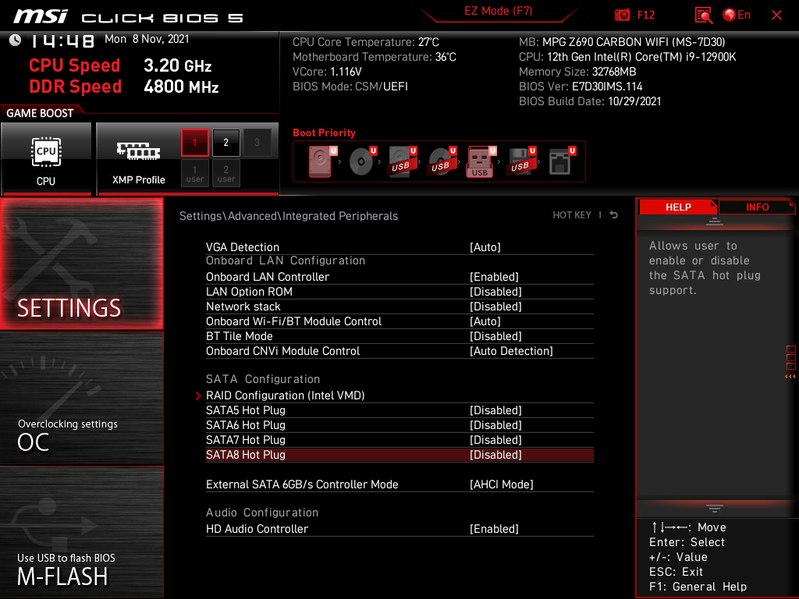Open the SETTINGS panel
The height and width of the screenshot is (599, 799).
(x=82, y=263)
